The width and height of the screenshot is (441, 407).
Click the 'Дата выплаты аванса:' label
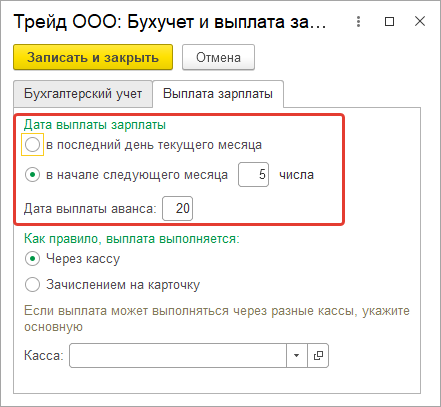tap(90, 209)
